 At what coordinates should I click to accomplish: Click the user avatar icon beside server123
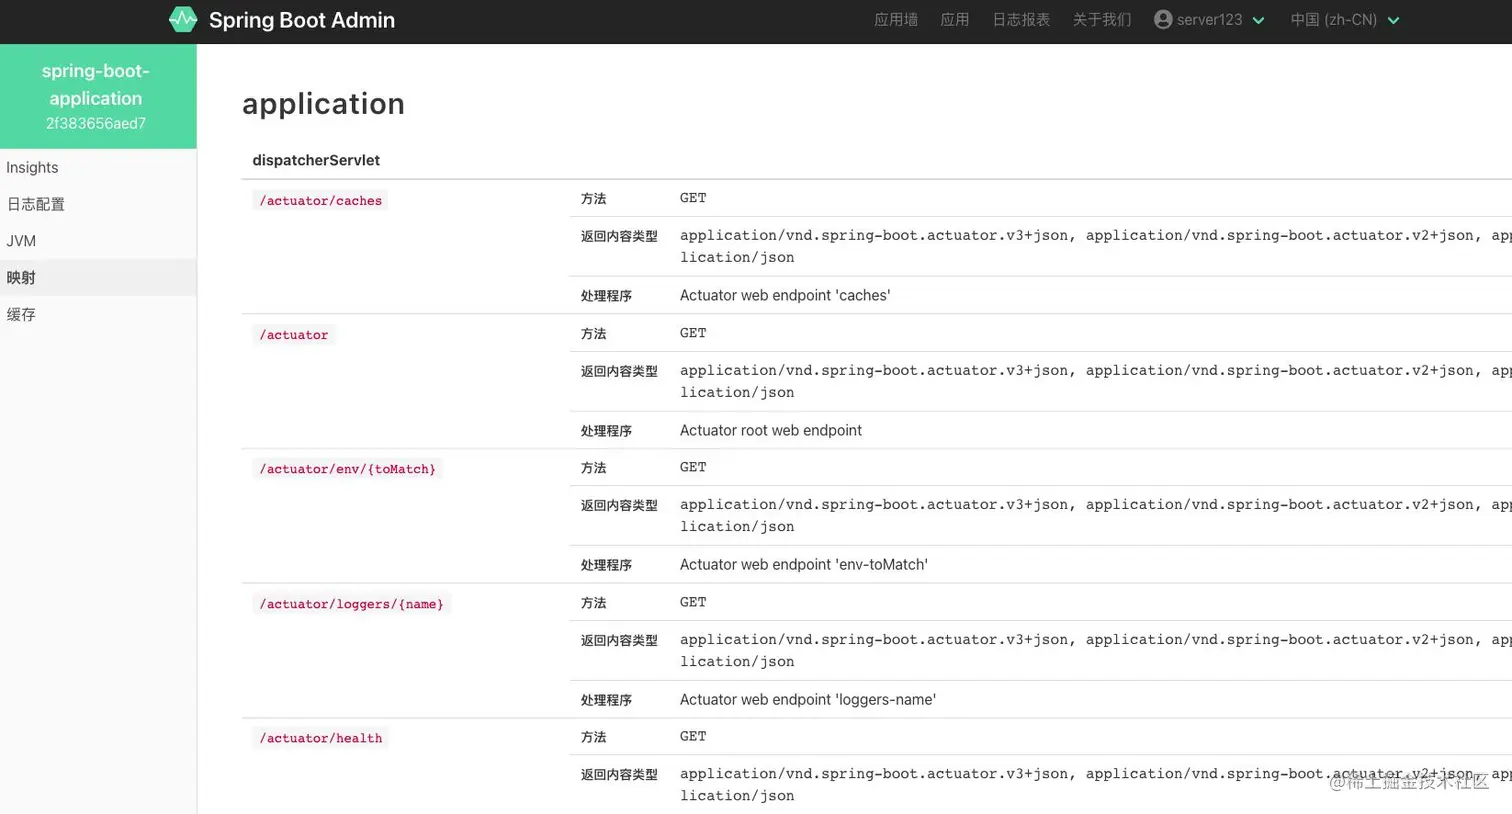(x=1162, y=19)
